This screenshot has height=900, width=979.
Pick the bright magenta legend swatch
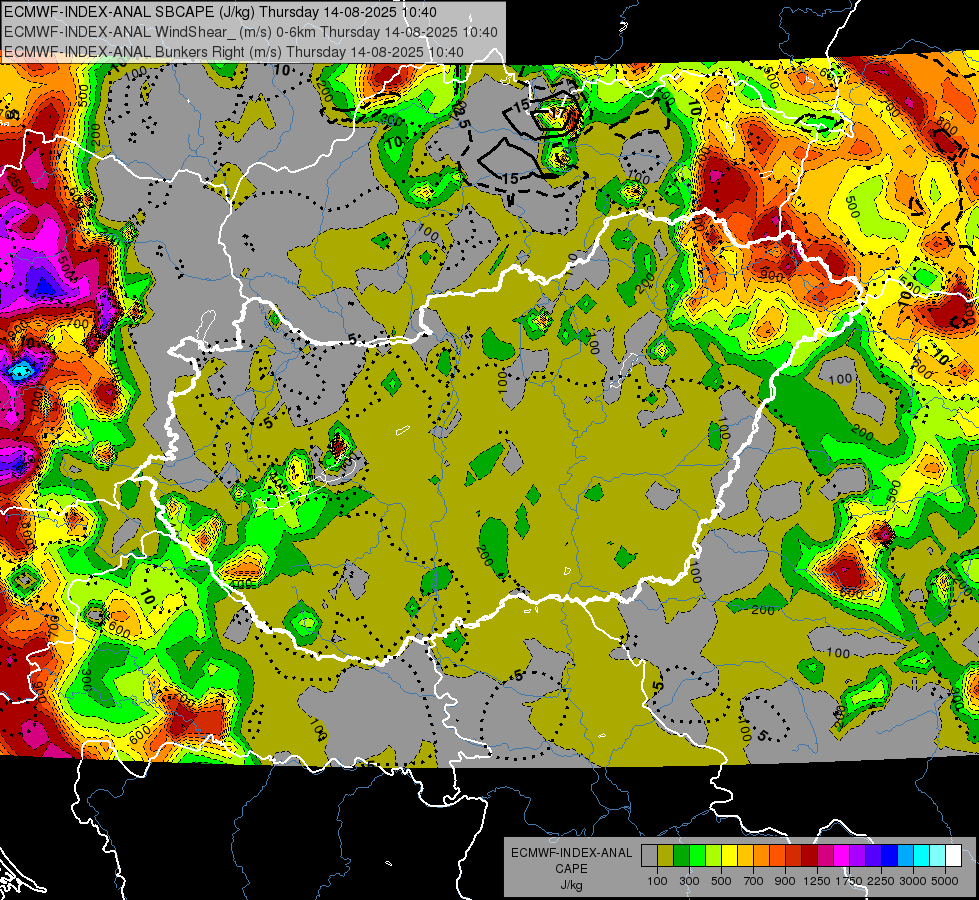842,856
